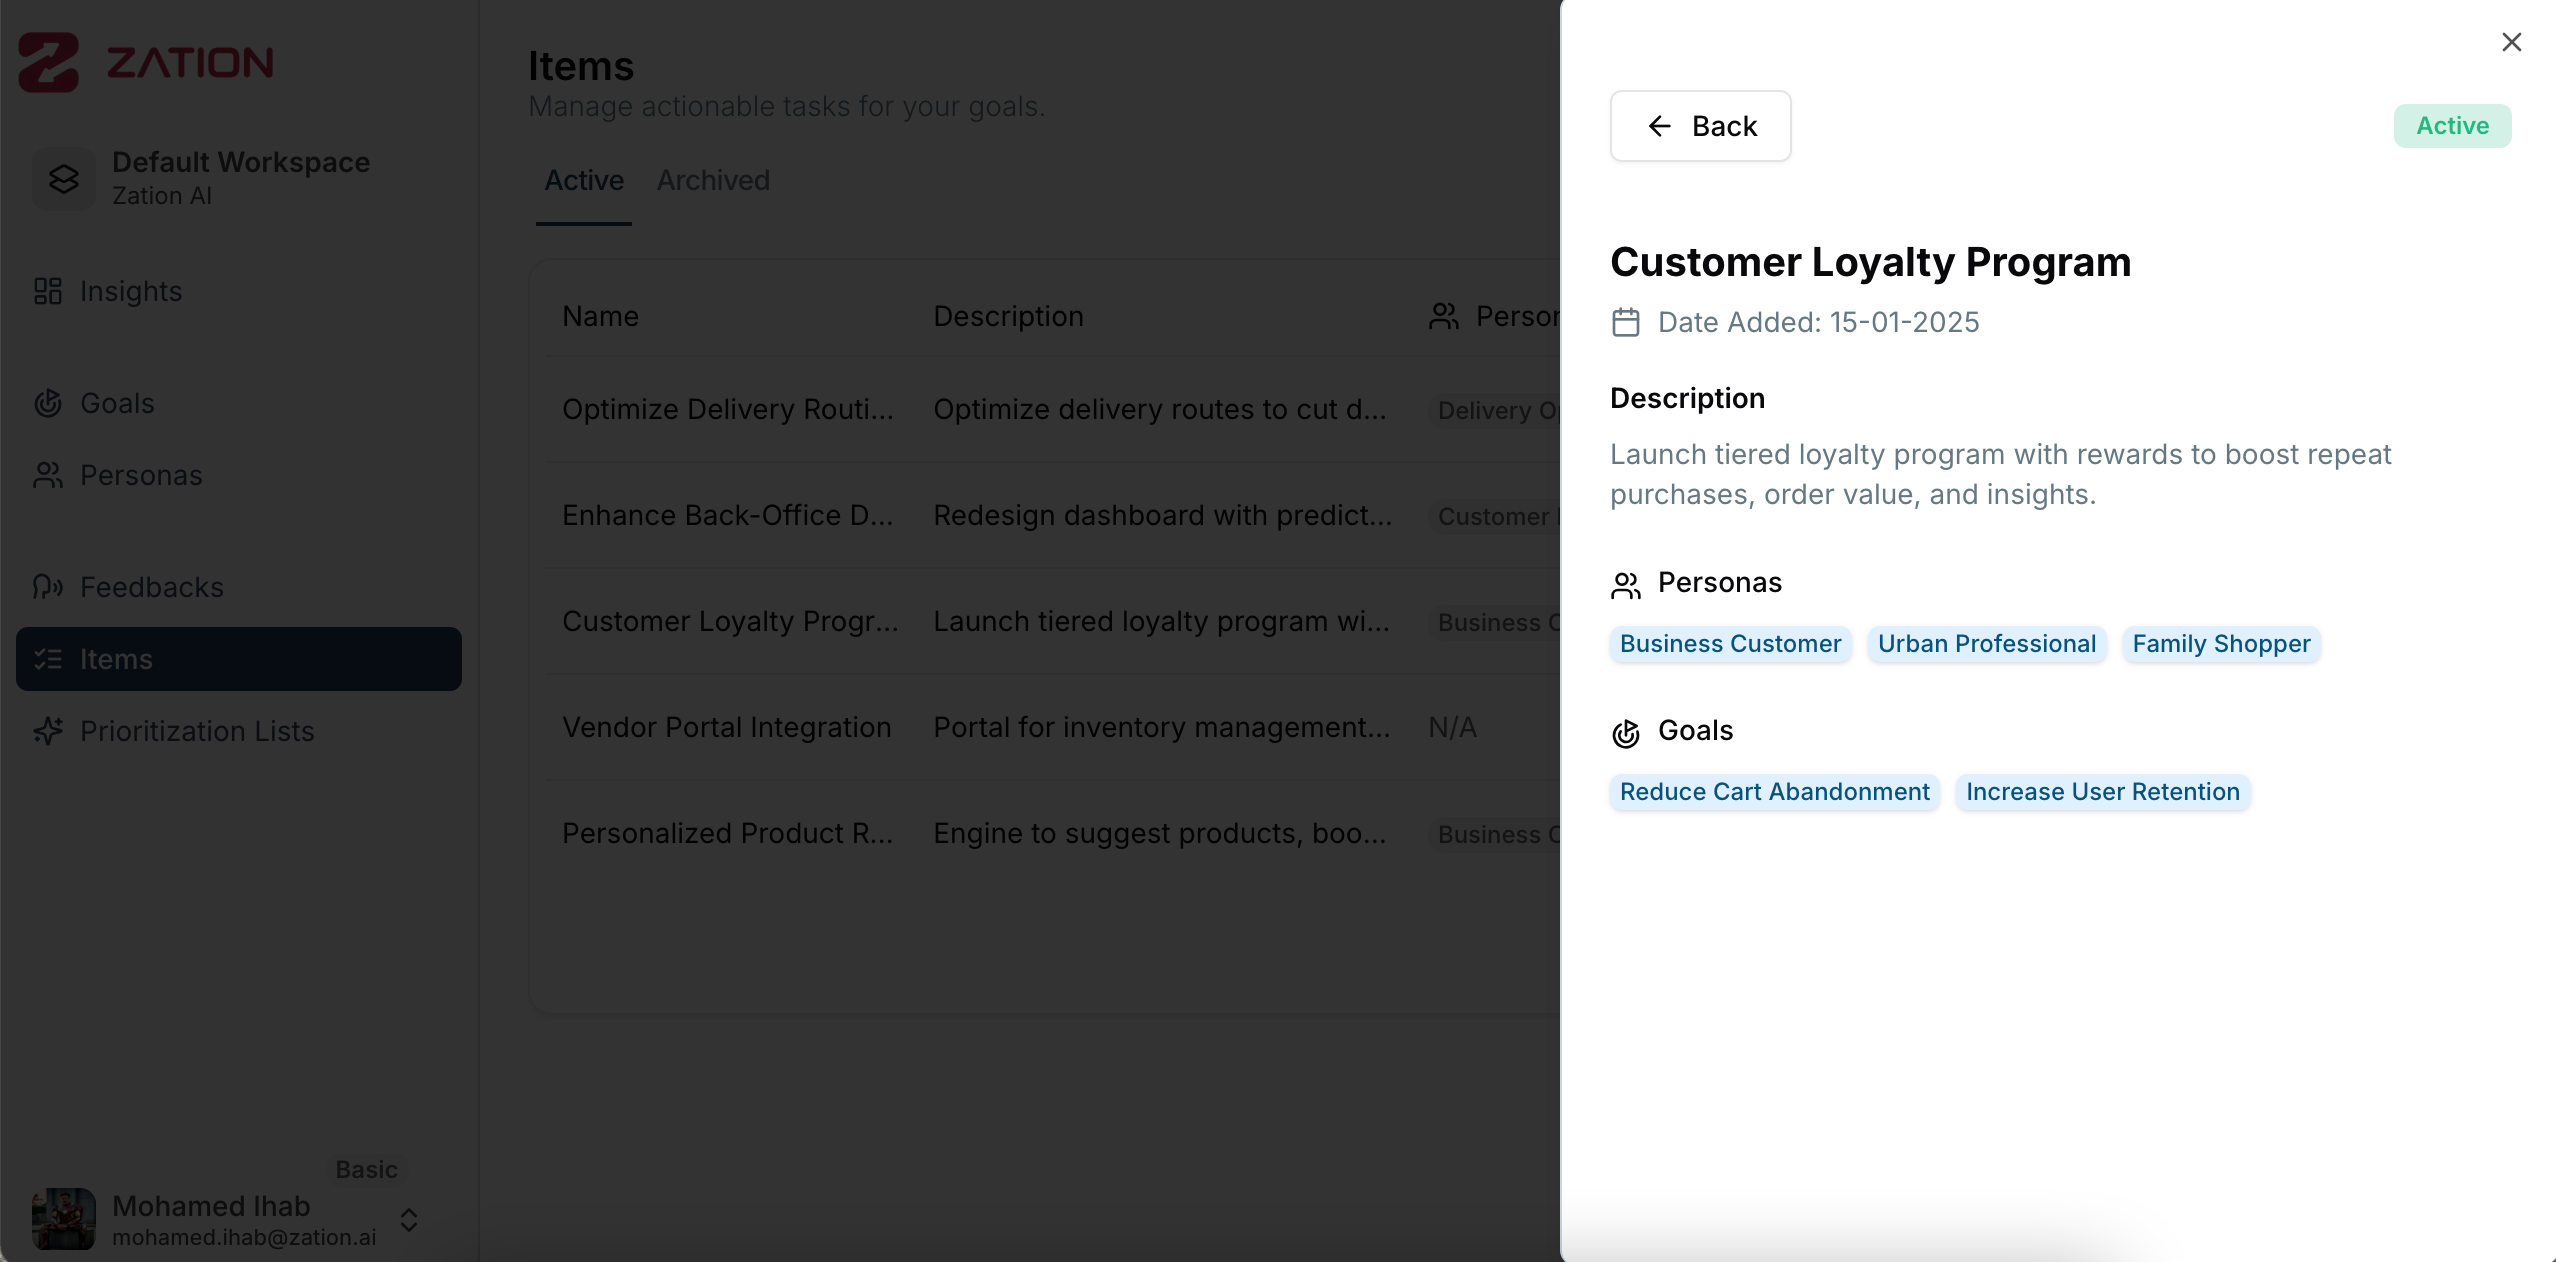Click the Personas sidebar icon
The width and height of the screenshot is (2556, 1262).
pyautogui.click(x=48, y=475)
